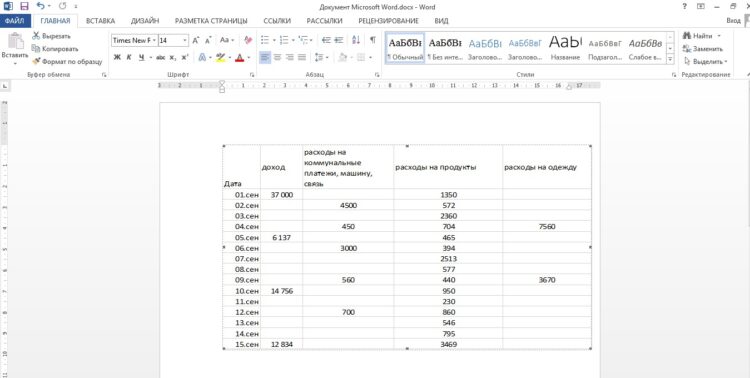Toggle left alignment button
Screen dimensions: 750x378
pos(265,57)
